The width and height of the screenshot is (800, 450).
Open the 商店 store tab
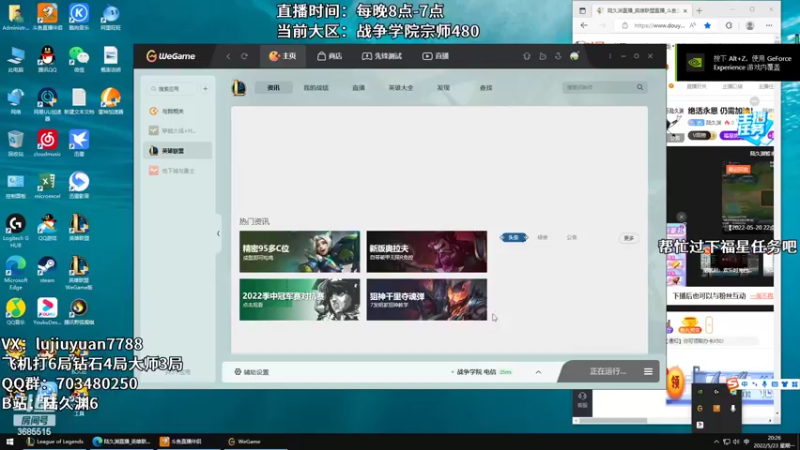point(330,56)
